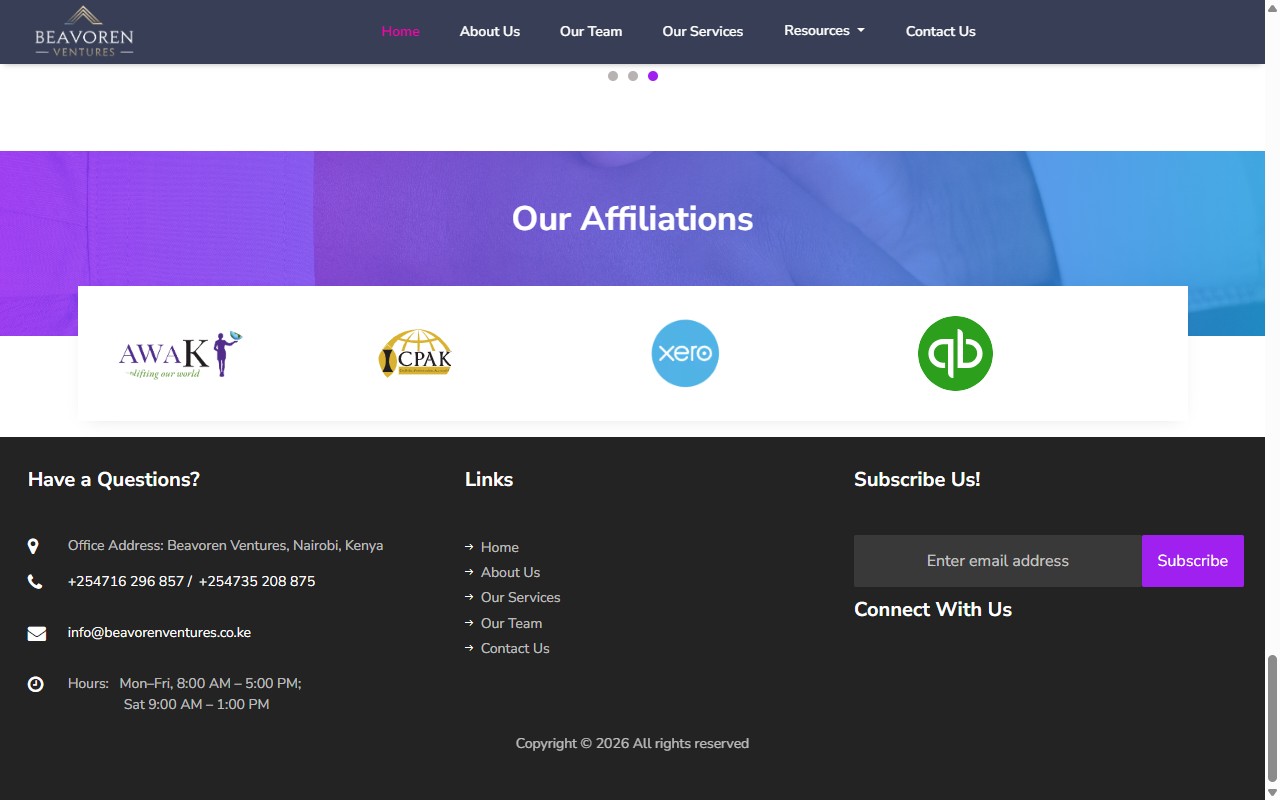
Task: Click the Subscribe Us! heading
Action: (917, 479)
